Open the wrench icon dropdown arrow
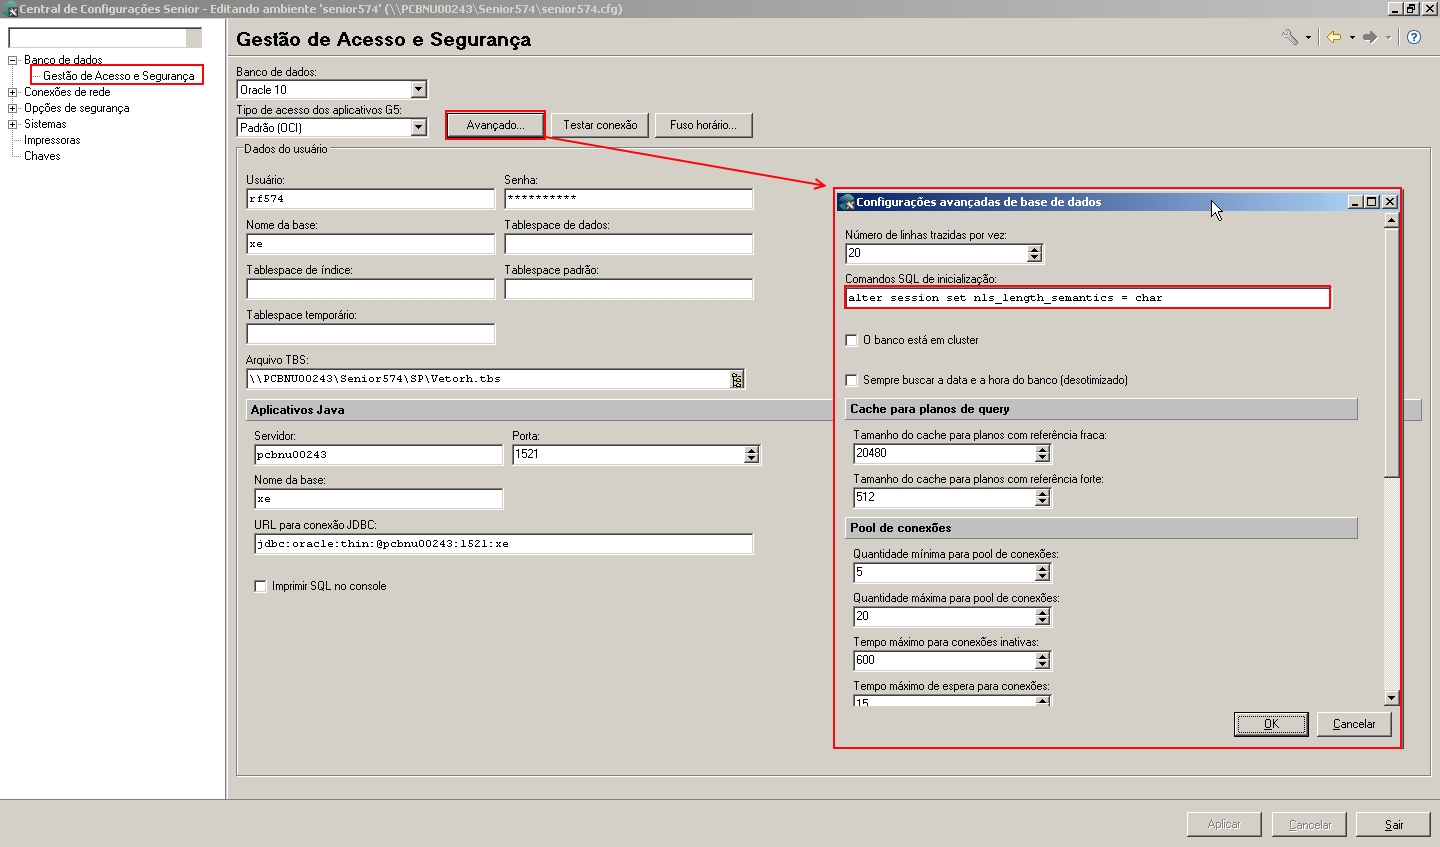1440x847 pixels. pyautogui.click(x=1308, y=38)
